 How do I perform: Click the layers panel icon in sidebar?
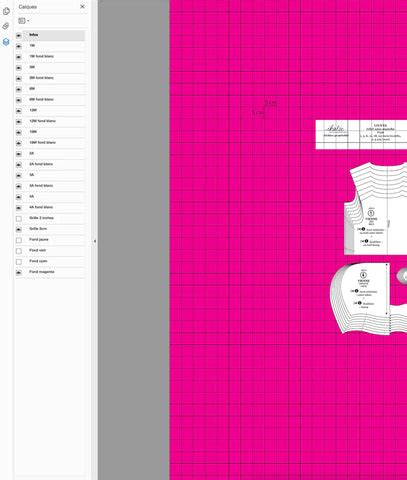pos(6,42)
